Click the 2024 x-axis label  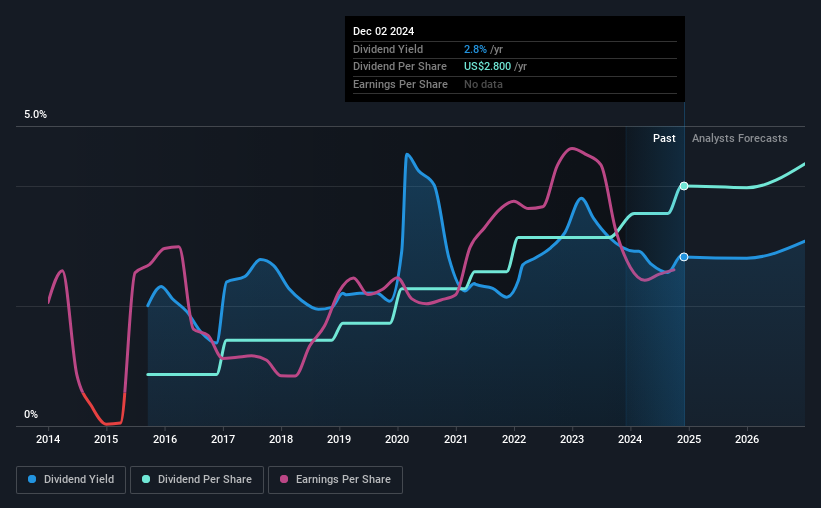point(630,439)
